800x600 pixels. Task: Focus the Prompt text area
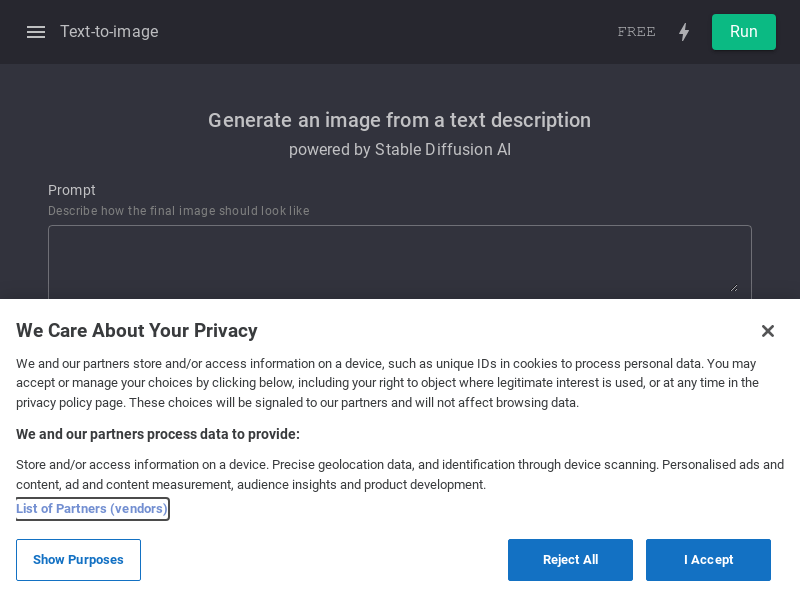tap(399, 262)
